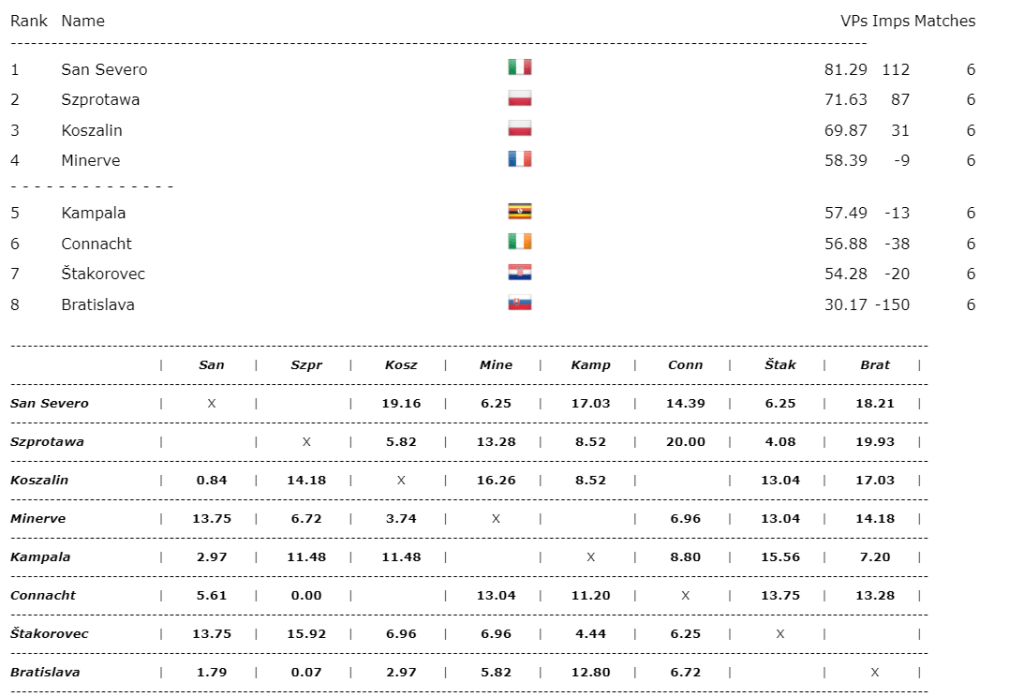Click the Slovak flag beside Bratislava
1024x697 pixels.
pyautogui.click(x=519, y=304)
